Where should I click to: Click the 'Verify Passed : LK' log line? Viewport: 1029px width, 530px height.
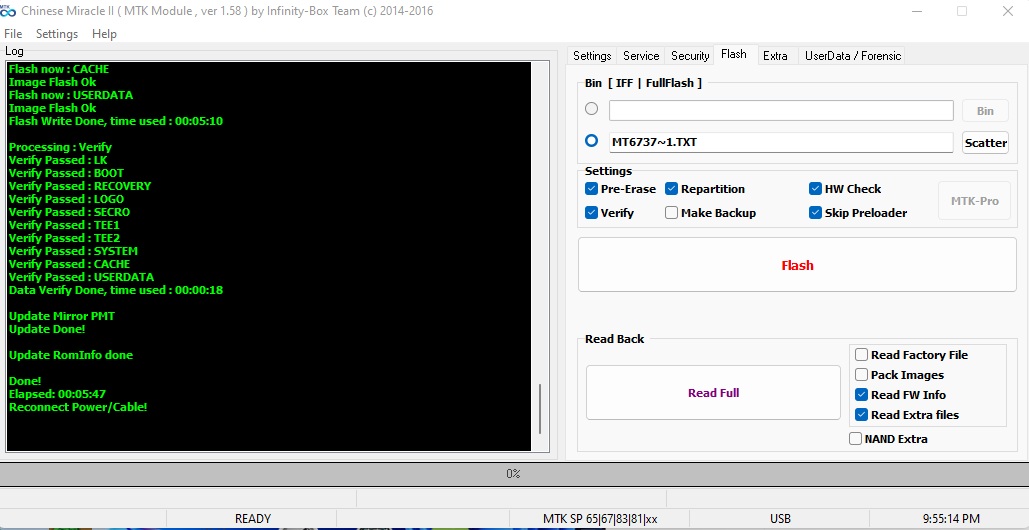tap(58, 160)
